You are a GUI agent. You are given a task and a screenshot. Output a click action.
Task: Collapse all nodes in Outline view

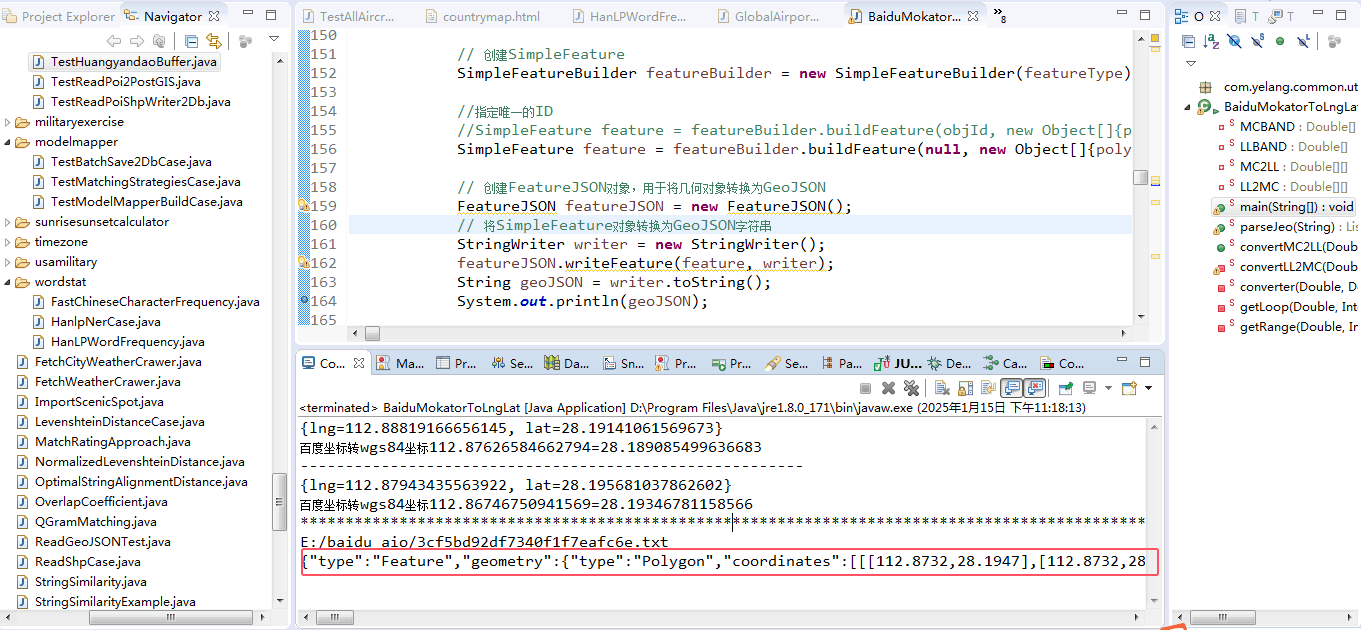coord(1188,41)
